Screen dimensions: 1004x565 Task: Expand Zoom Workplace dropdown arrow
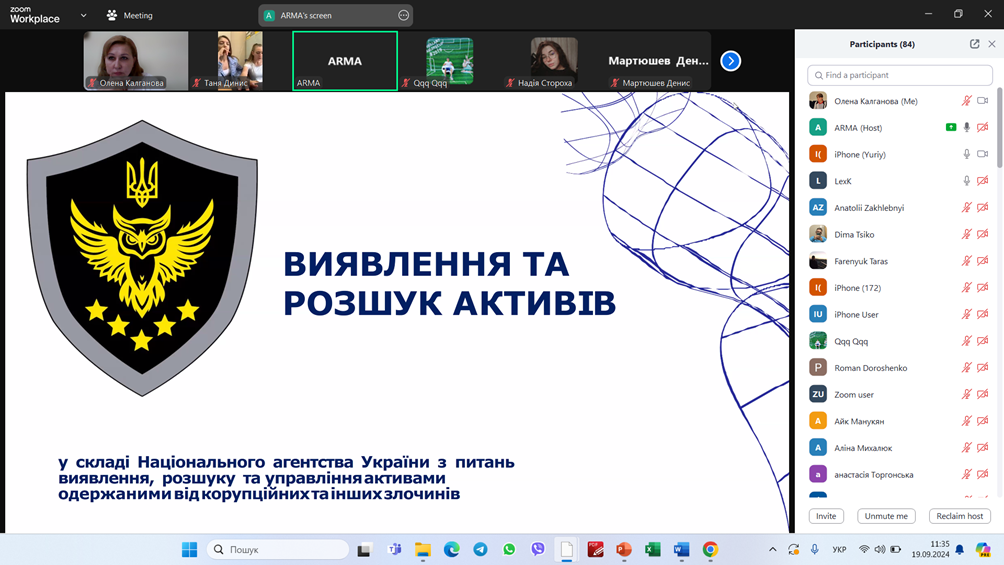tap(83, 15)
